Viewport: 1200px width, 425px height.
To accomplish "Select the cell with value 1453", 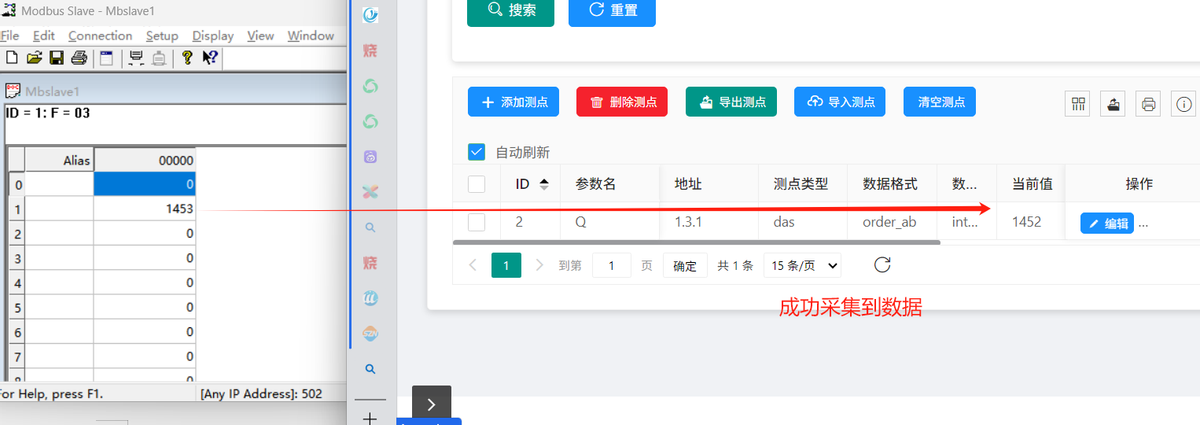I will tap(144, 208).
